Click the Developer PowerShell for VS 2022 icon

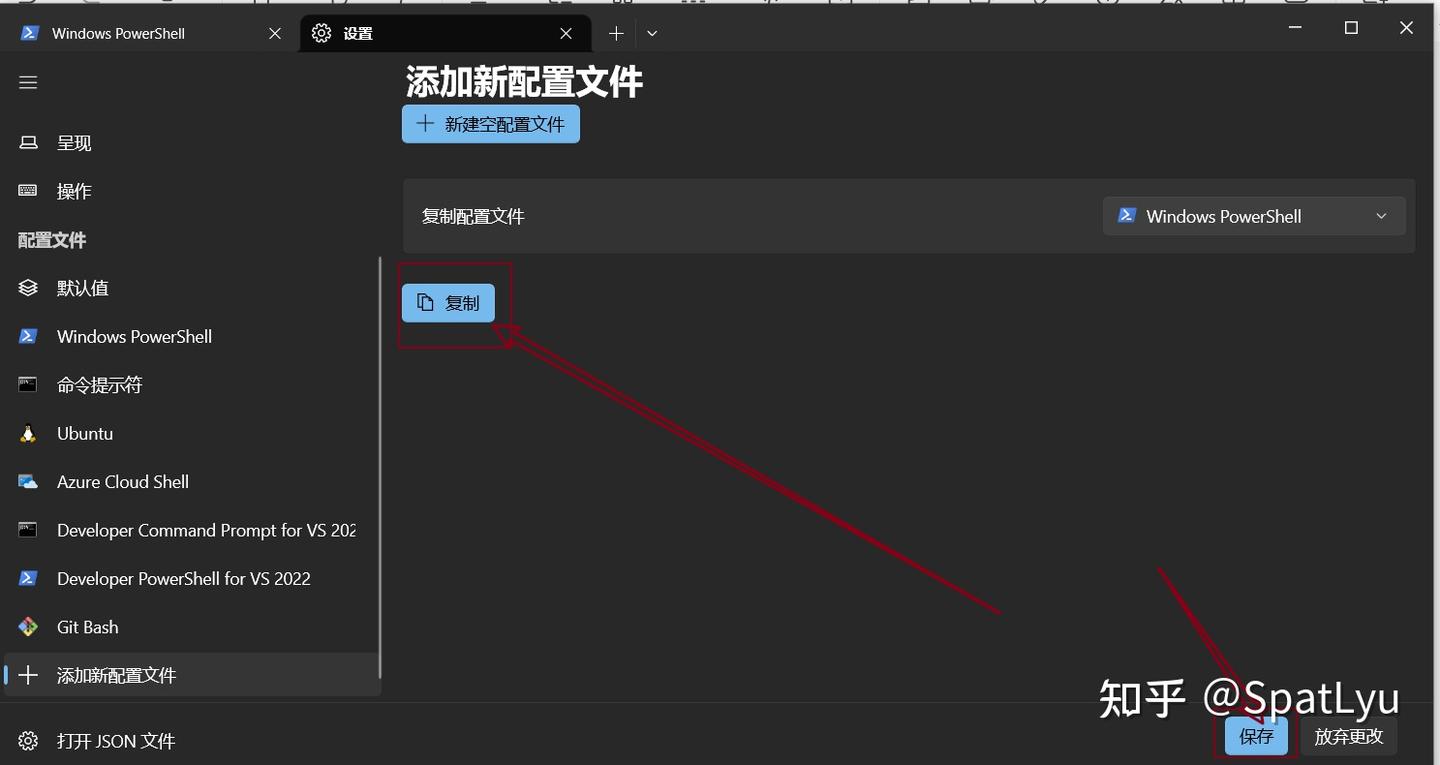[x=27, y=578]
